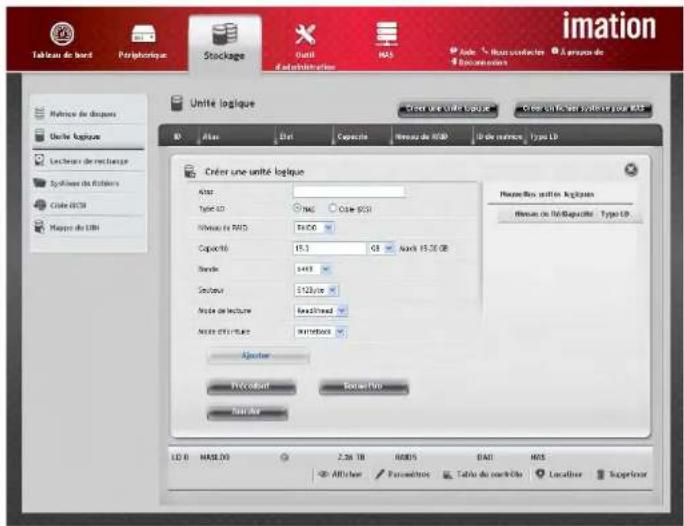684x526 pixels.
Task: Click the NAS LD0 alias cell
Action: [x=214, y=457]
